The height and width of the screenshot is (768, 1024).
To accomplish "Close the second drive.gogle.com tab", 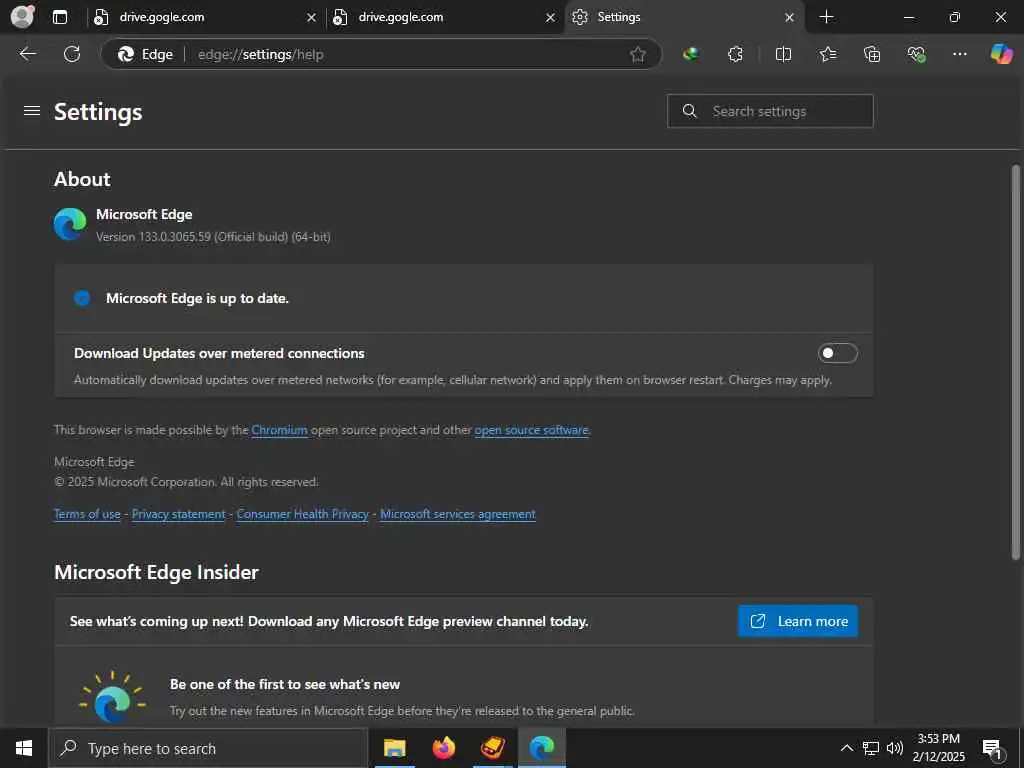I will click(551, 18).
